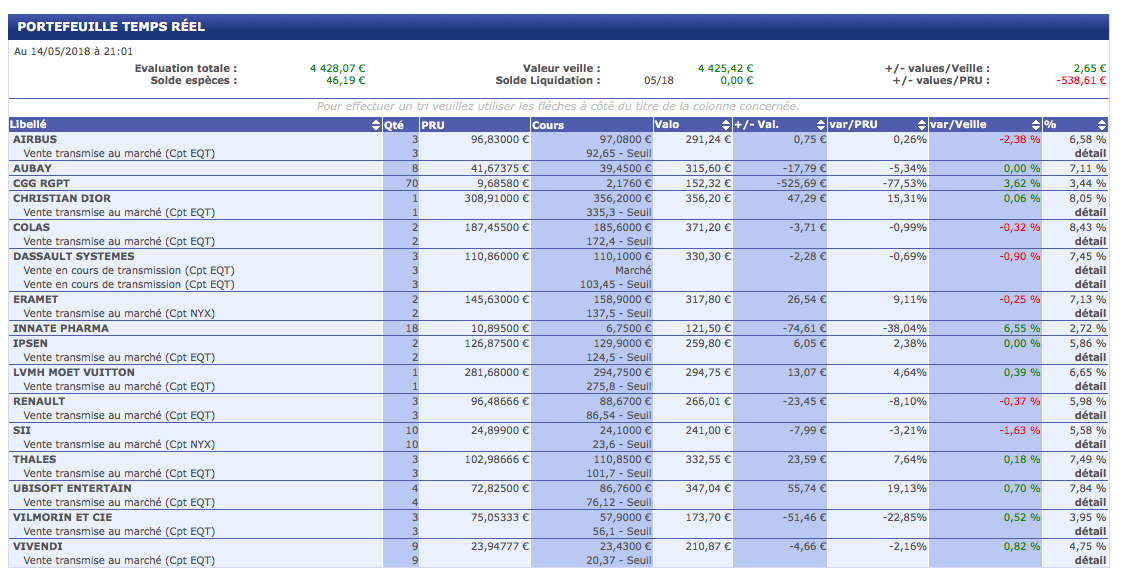Sort holdings by var/Veille arrows
The width and height of the screenshot is (1122, 580).
point(1034,125)
